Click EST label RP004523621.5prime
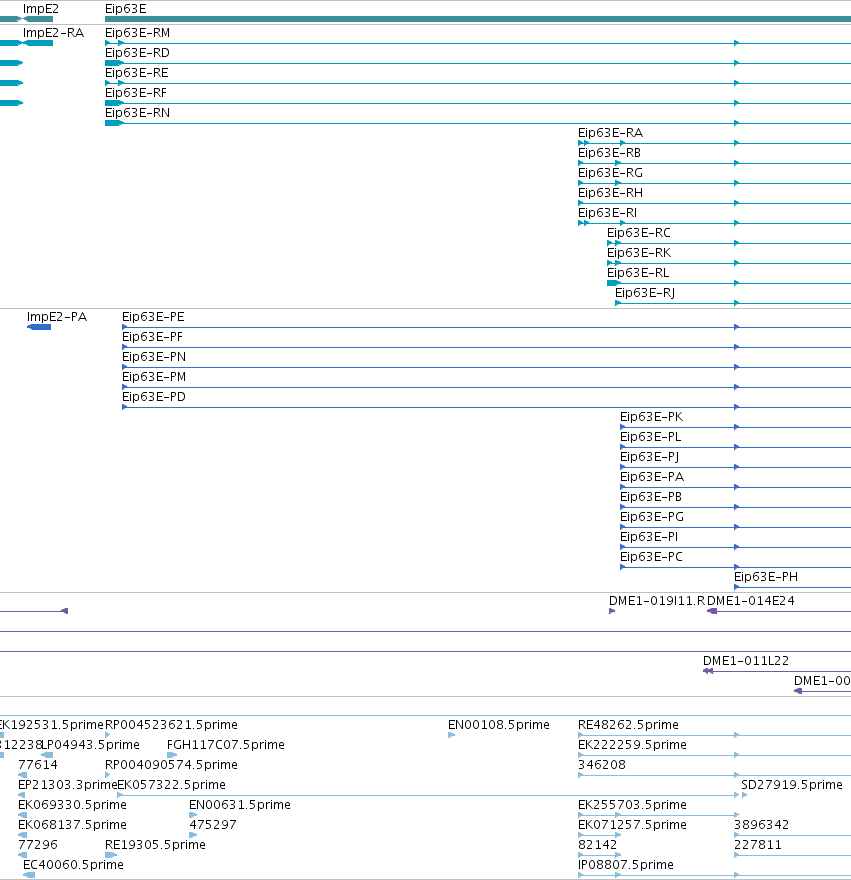 171,725
